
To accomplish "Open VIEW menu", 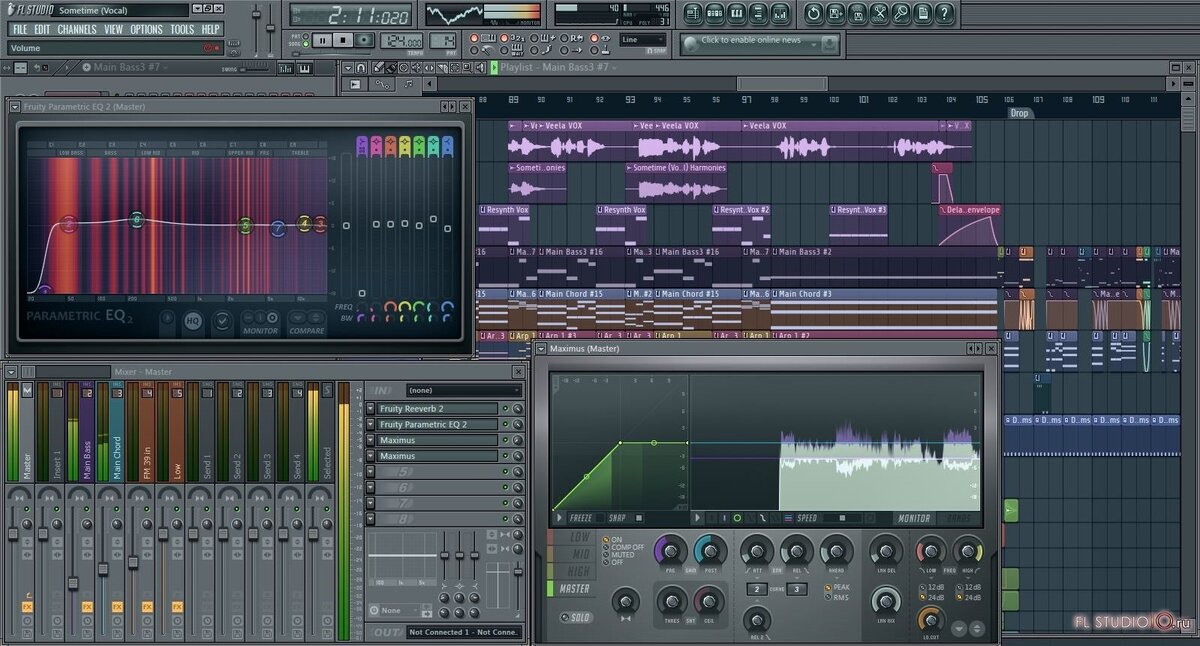I will pos(114,29).
